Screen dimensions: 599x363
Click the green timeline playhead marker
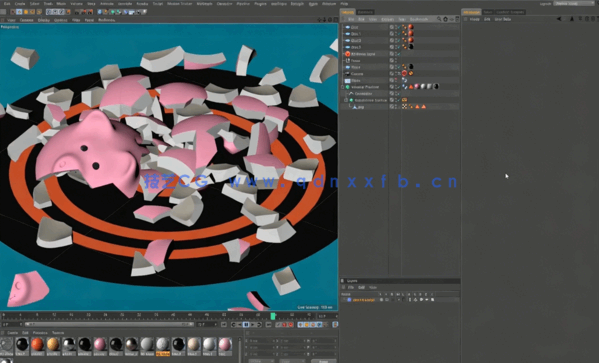tap(273, 316)
